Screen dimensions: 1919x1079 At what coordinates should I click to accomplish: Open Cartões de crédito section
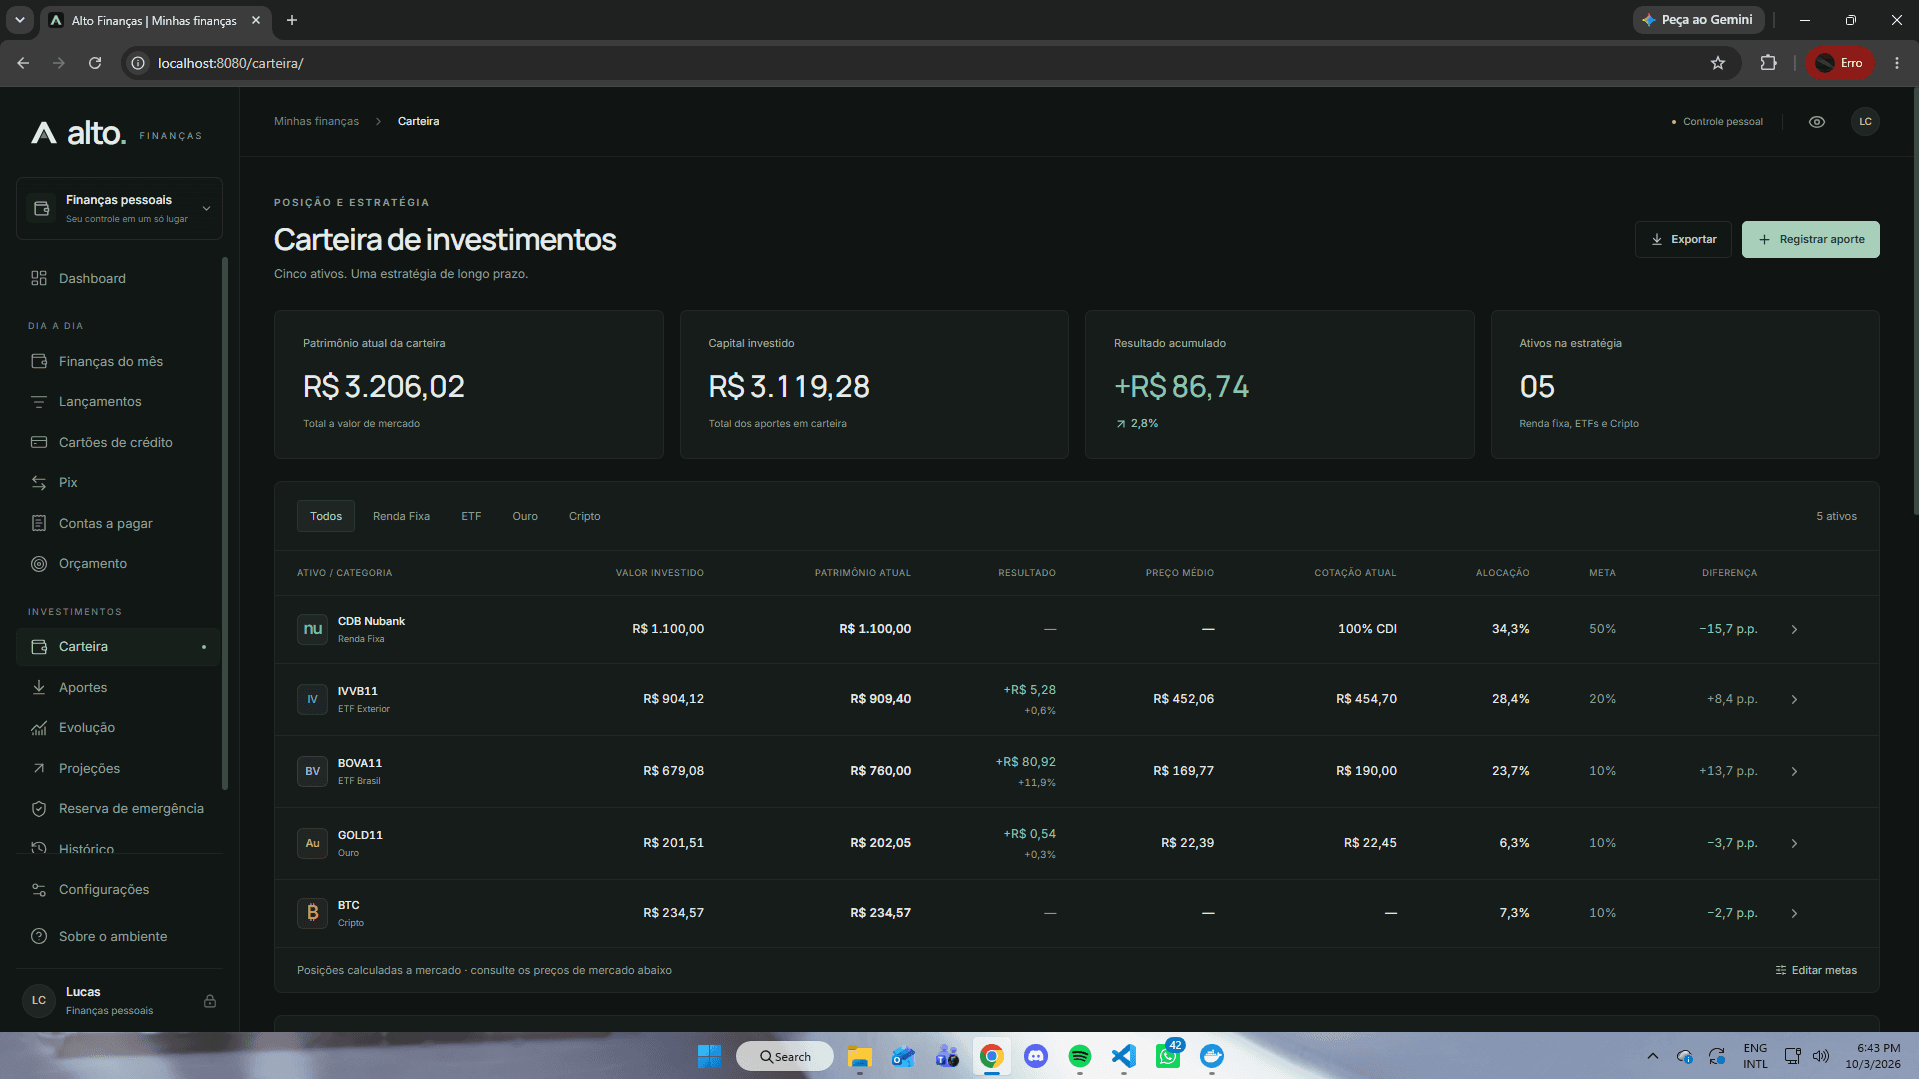[x=118, y=442]
